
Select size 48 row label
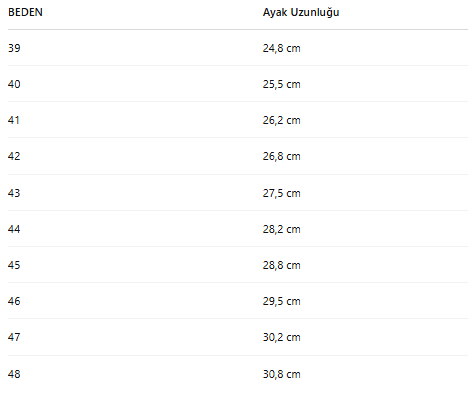[x=14, y=374]
